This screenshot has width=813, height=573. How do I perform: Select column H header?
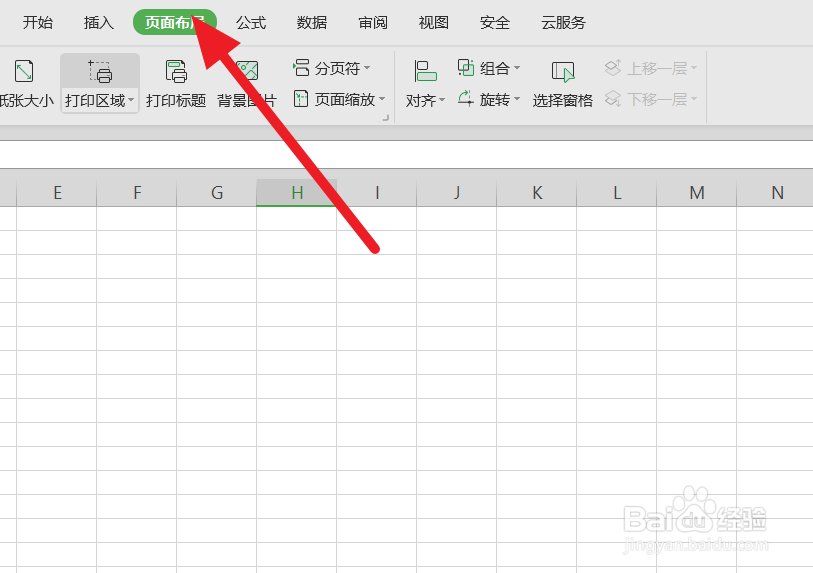[x=297, y=193]
